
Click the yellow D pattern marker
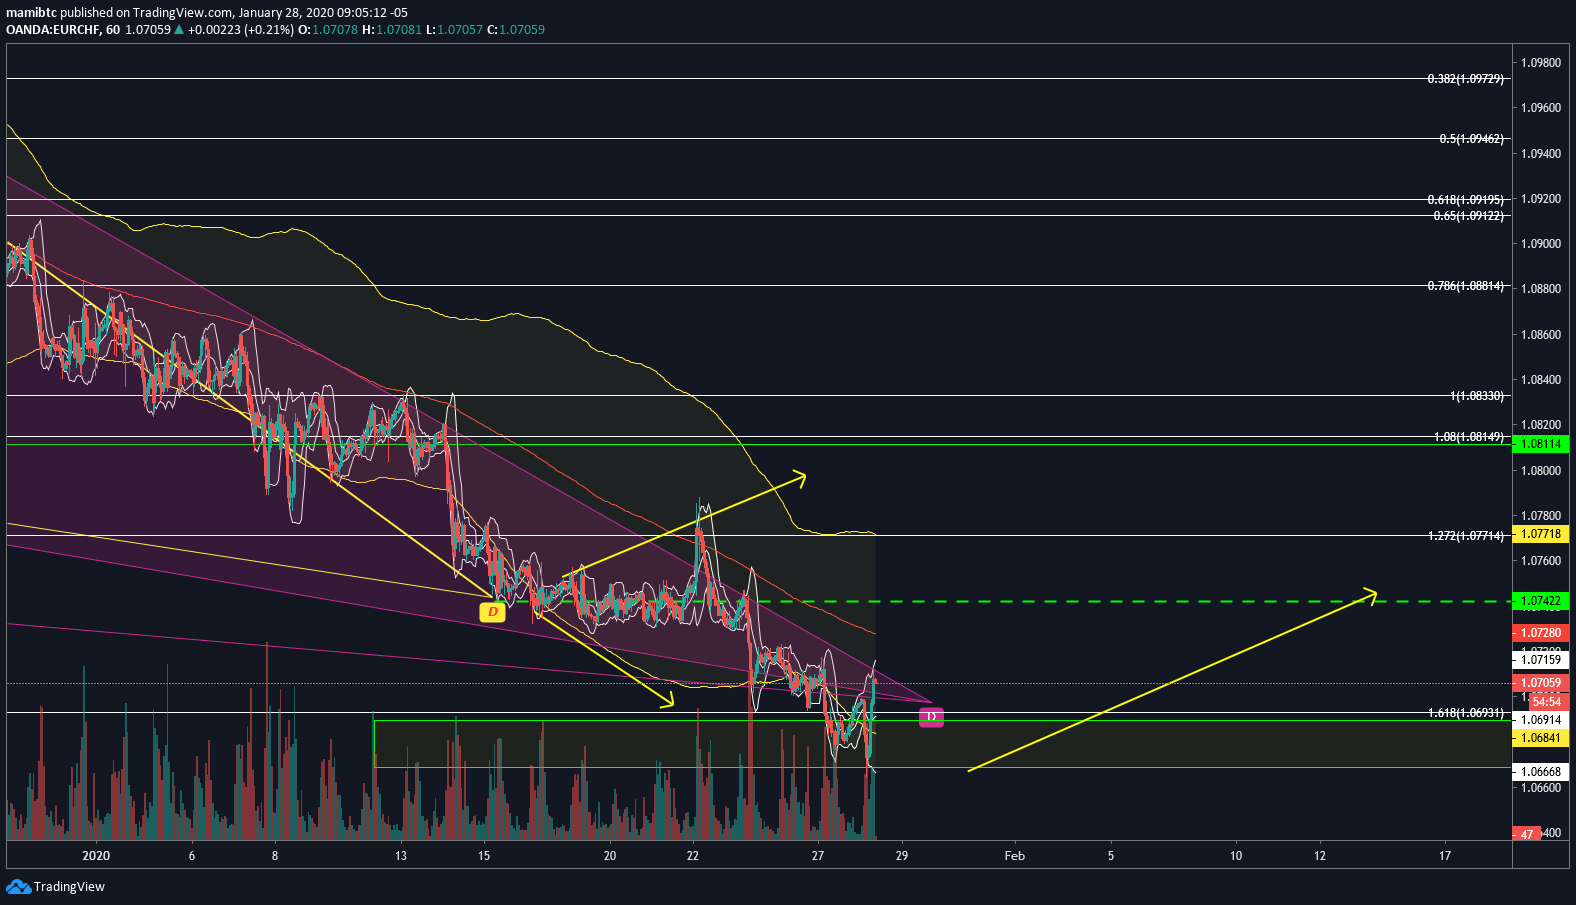pos(492,612)
